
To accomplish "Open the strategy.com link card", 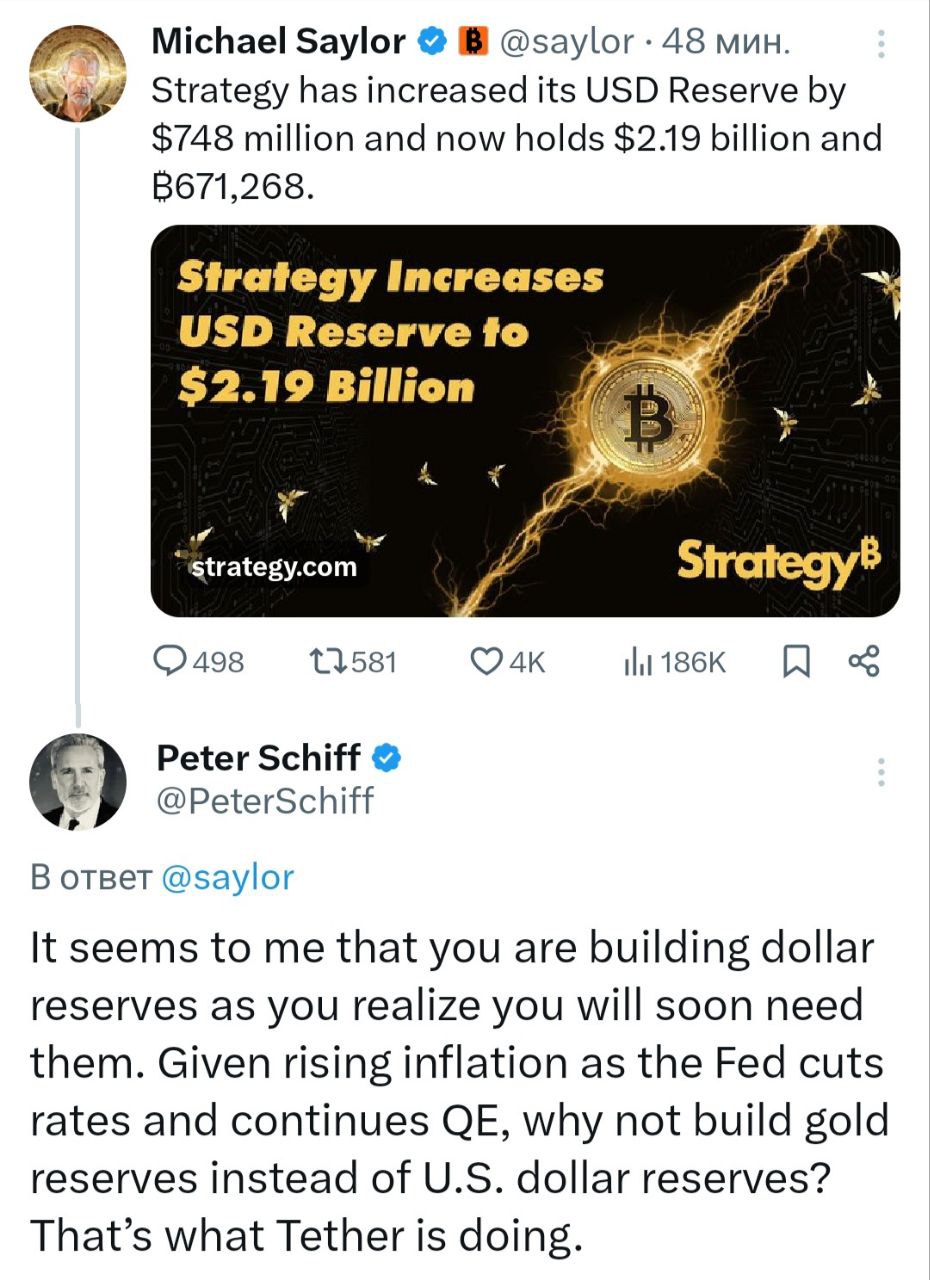I will pyautogui.click(x=273, y=567).
